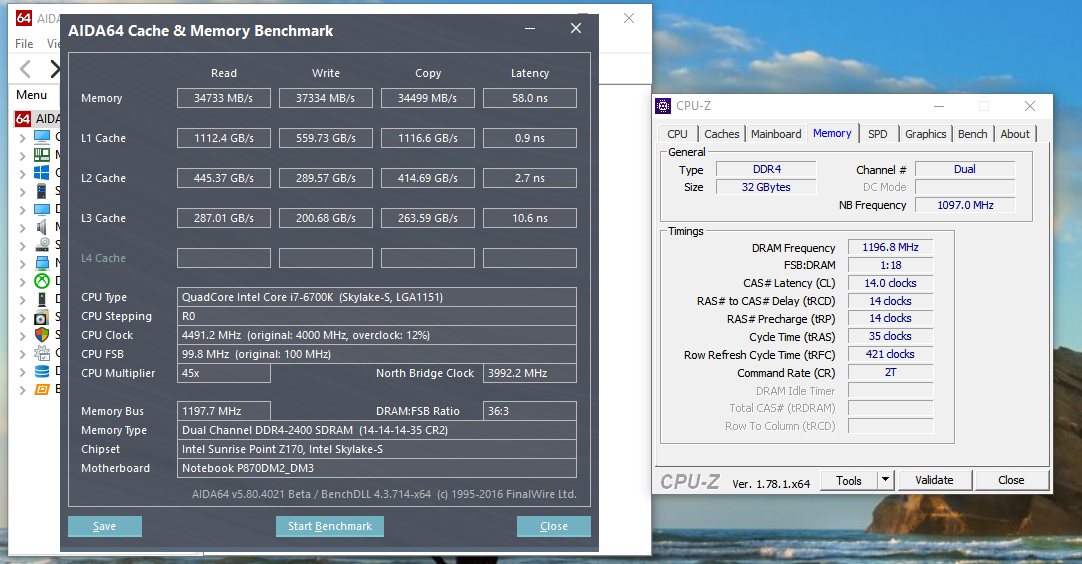This screenshot has height=564, width=1082.
Task: Expand the Database node chevron
Action: [23, 372]
